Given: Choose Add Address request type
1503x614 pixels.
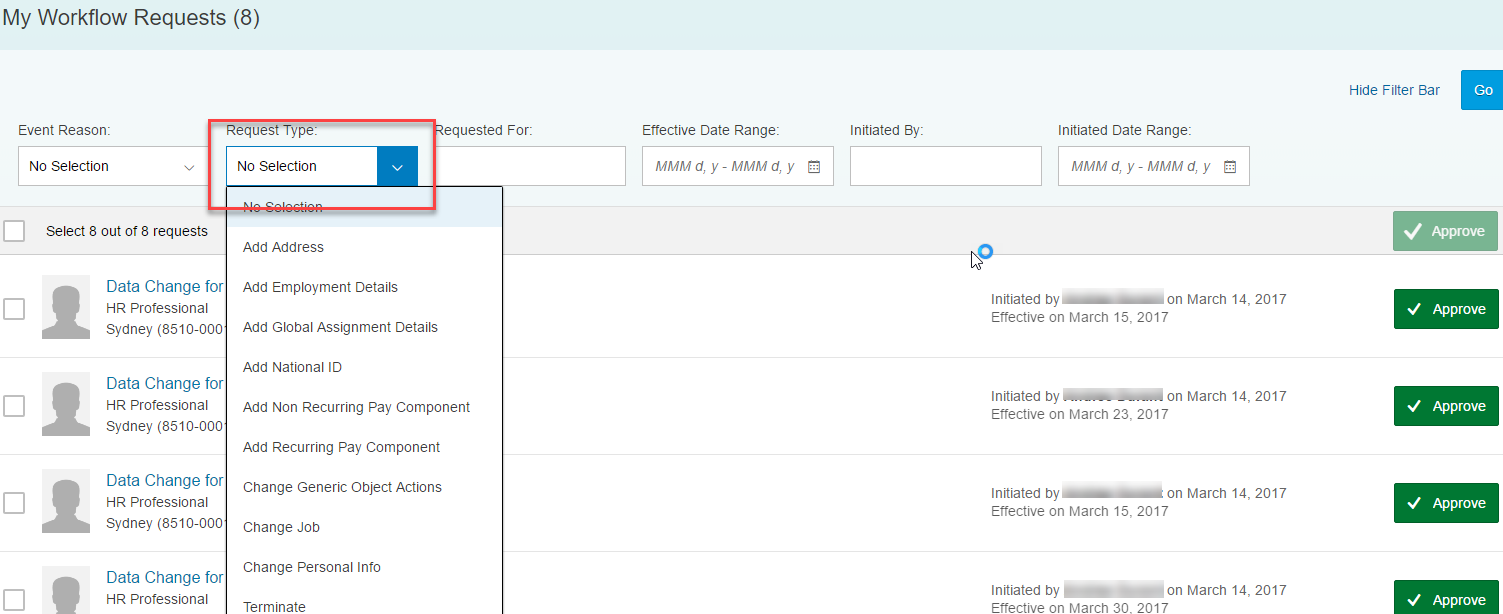Looking at the screenshot, I should click(365, 247).
